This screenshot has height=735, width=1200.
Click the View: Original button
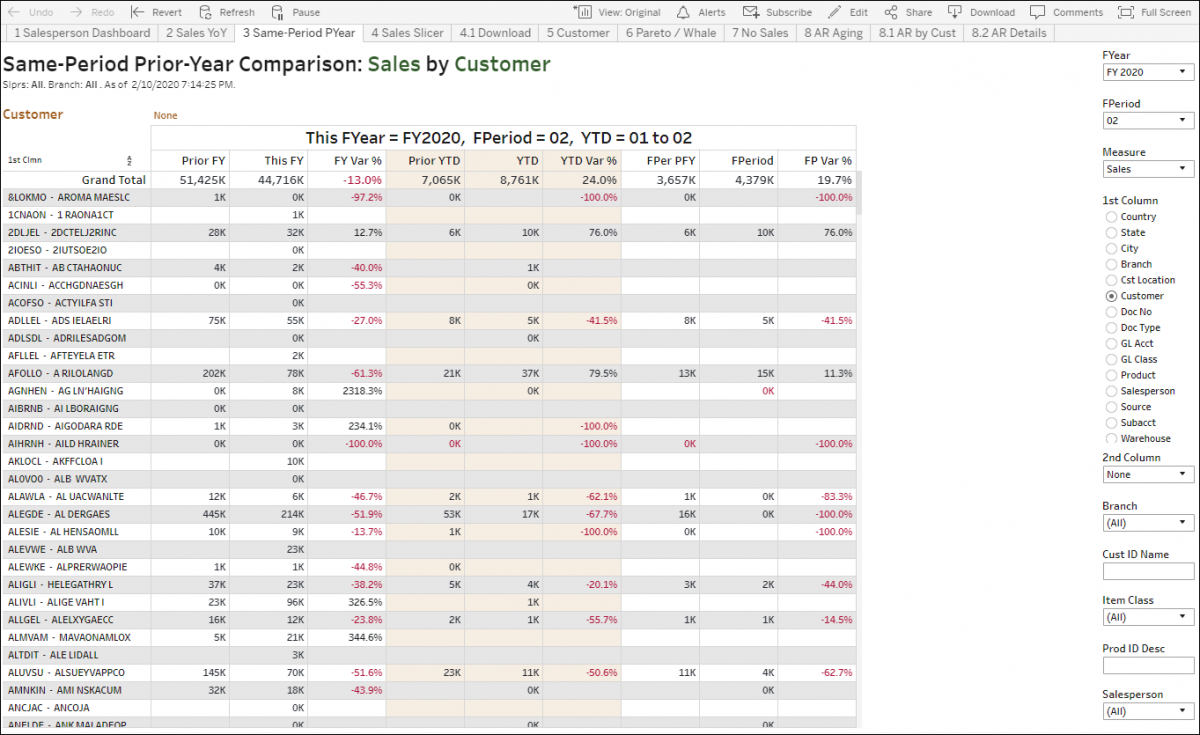point(618,12)
